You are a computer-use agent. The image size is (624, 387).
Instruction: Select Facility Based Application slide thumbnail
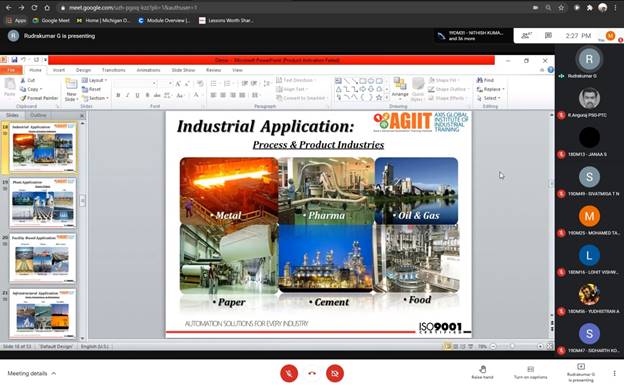43,258
